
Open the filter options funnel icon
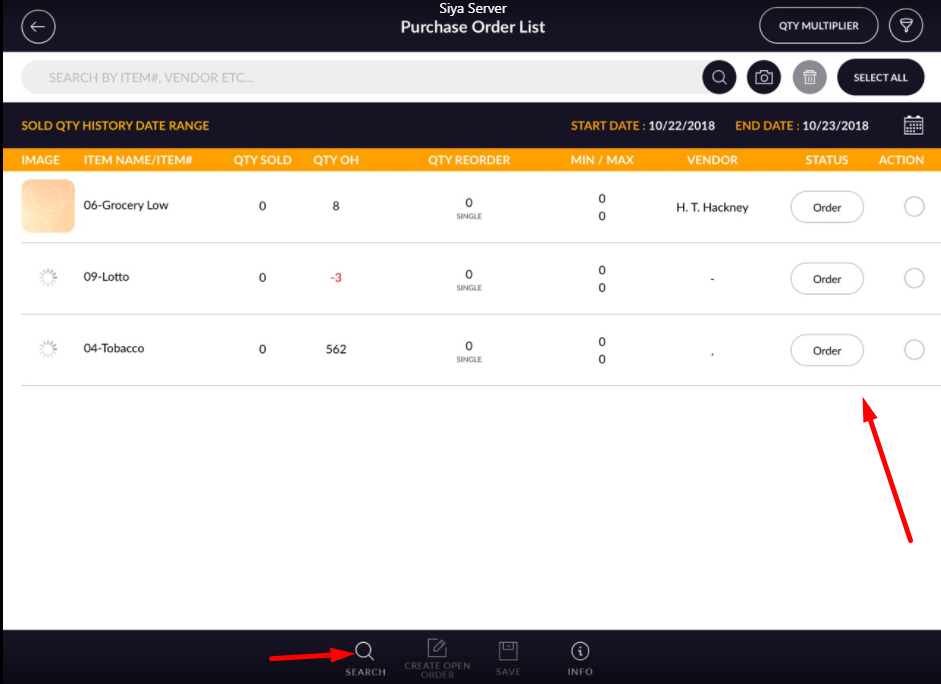tap(905, 25)
